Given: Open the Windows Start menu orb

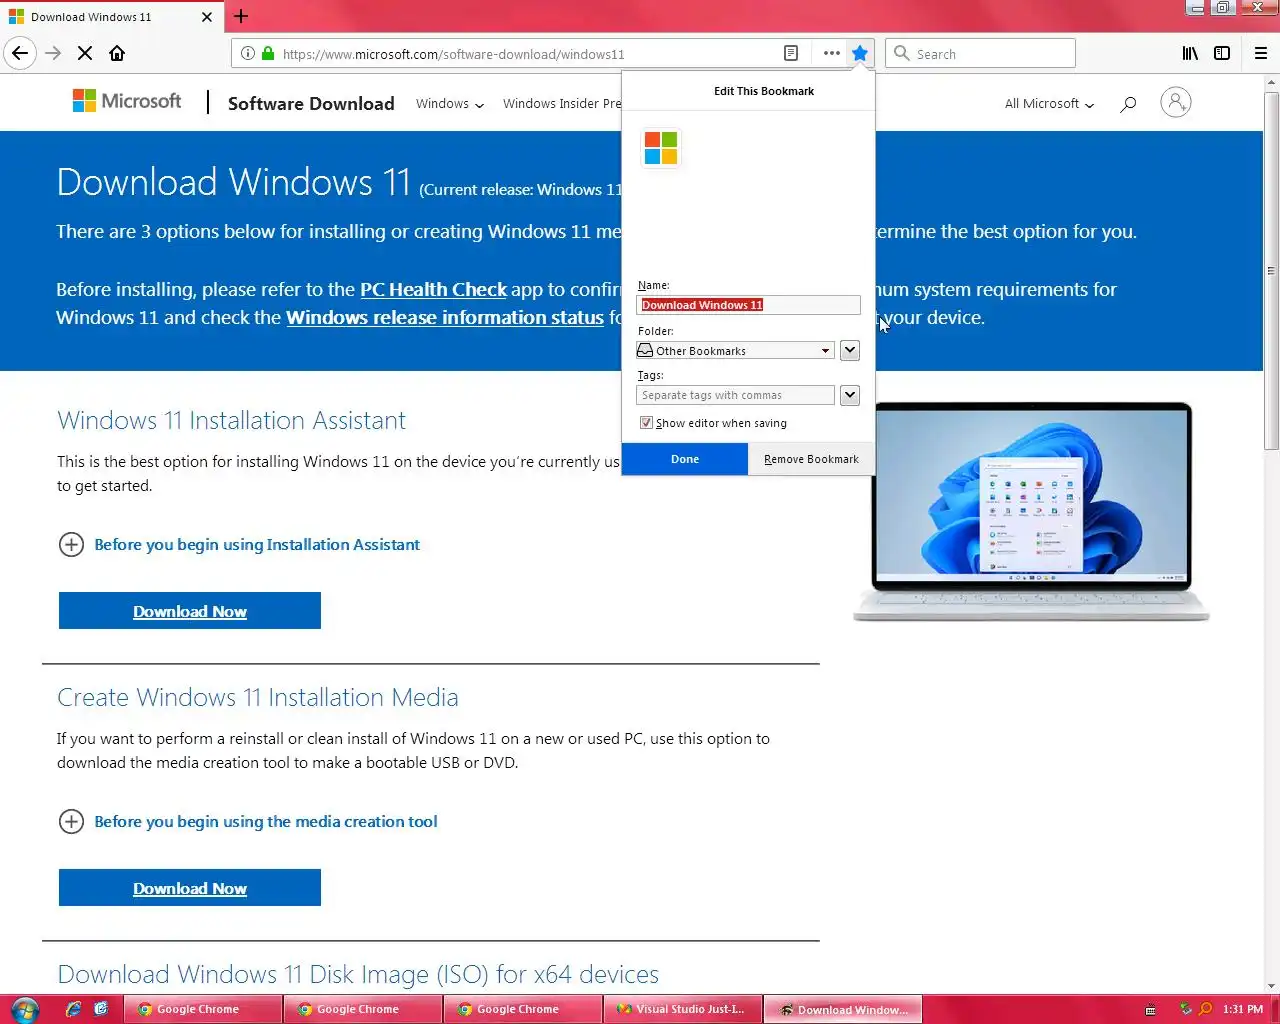Looking at the screenshot, I should (x=25, y=1009).
